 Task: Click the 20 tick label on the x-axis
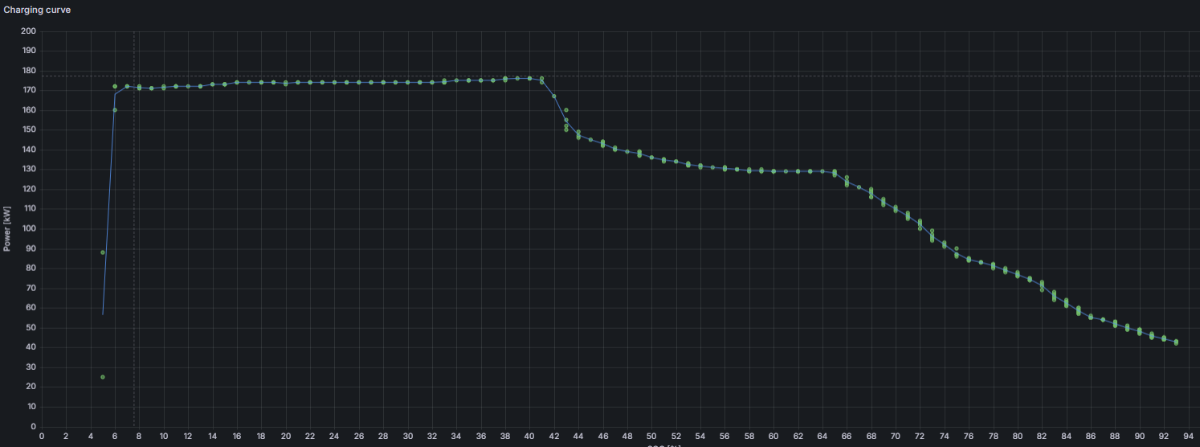[285, 436]
